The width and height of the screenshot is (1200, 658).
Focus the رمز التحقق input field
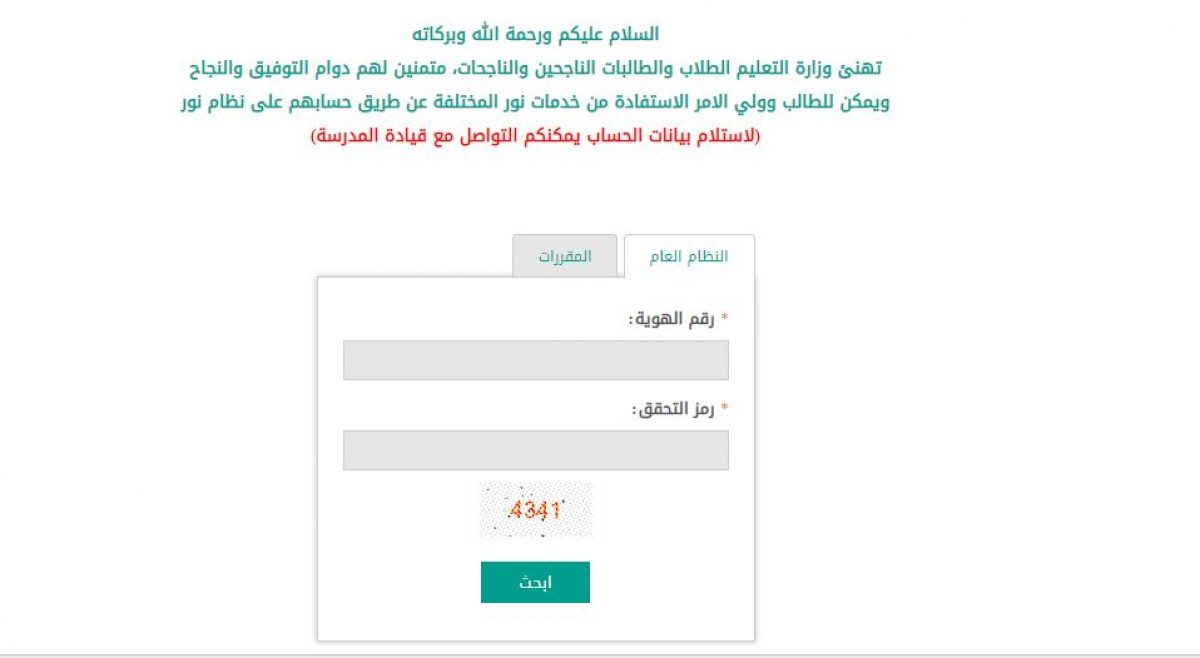[535, 450]
